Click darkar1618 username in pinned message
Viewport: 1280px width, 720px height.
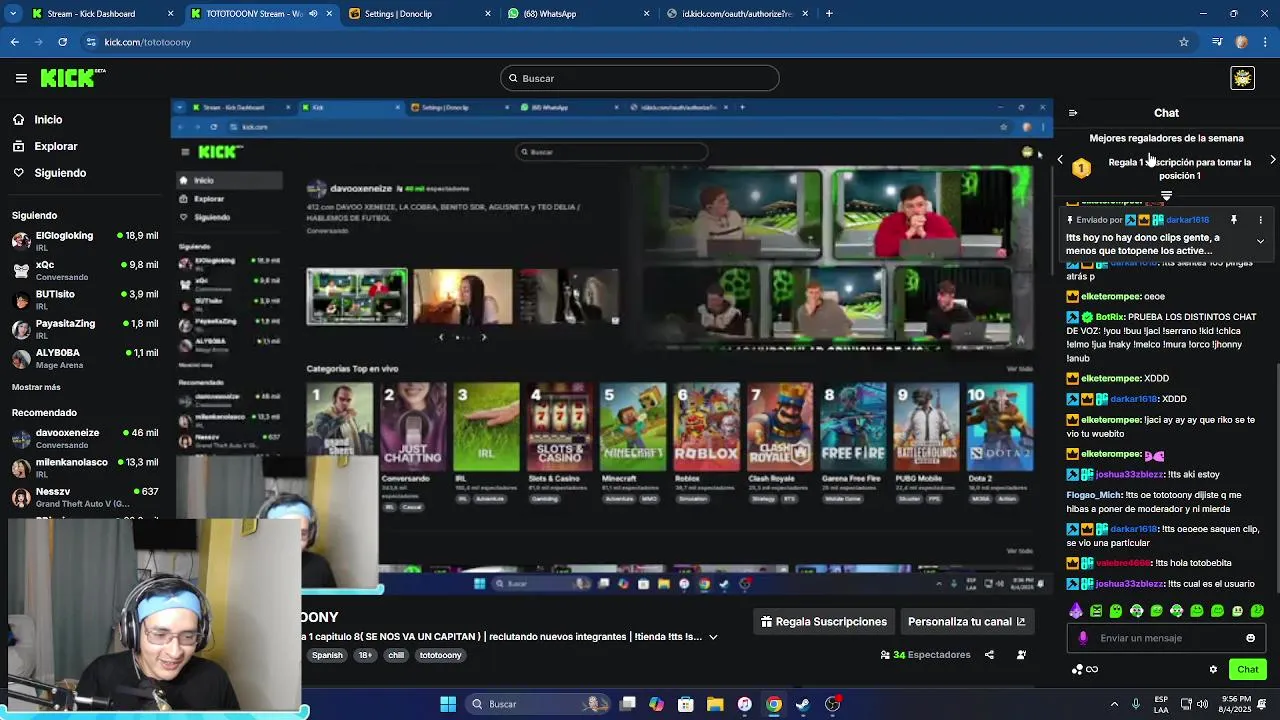pos(1187,220)
